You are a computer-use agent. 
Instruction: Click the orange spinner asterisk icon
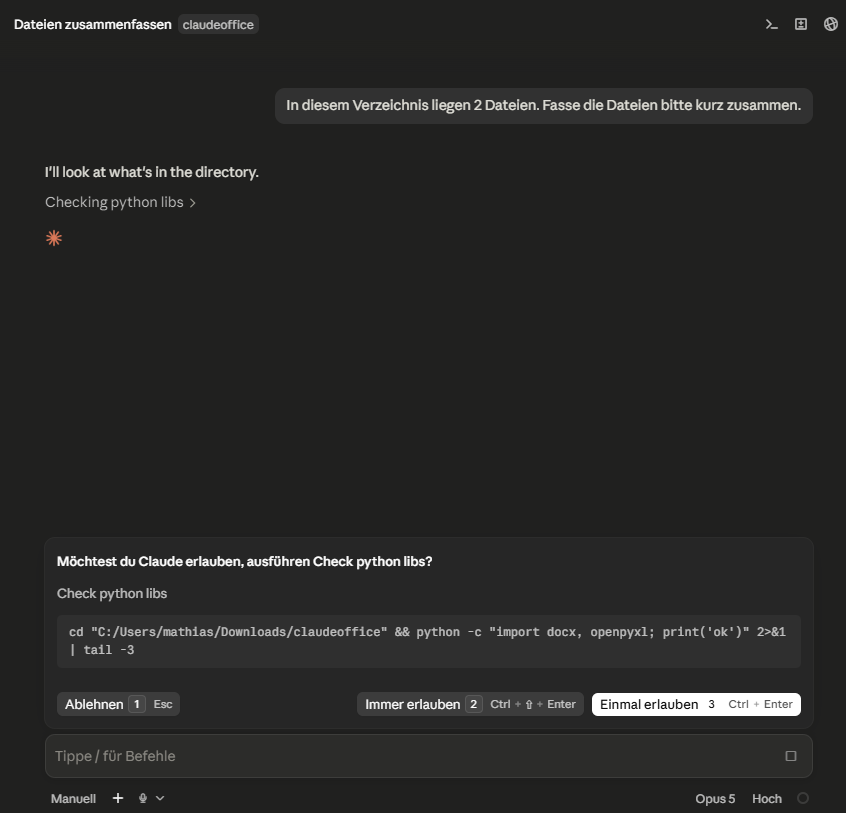(x=54, y=238)
